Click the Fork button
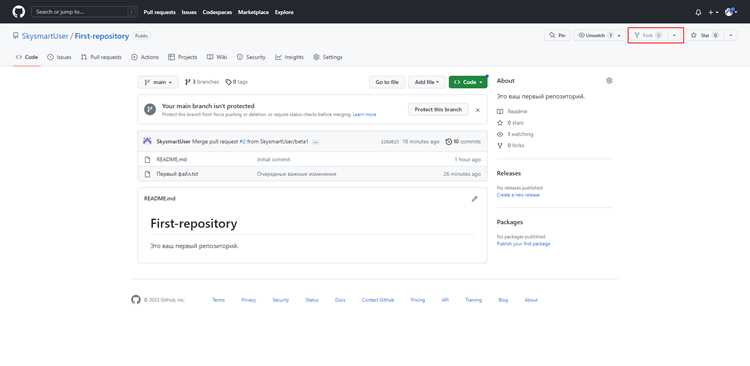This screenshot has width=750, height=366. pyautogui.click(x=648, y=35)
